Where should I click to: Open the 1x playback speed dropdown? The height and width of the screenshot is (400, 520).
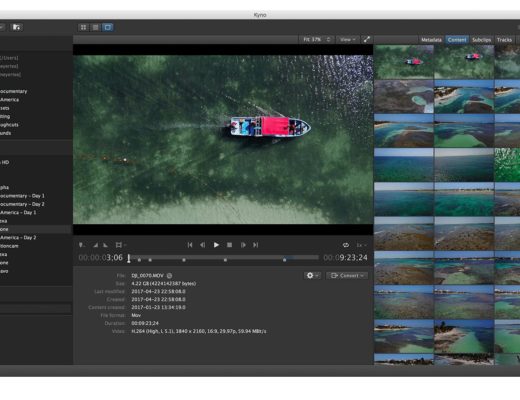pos(361,245)
